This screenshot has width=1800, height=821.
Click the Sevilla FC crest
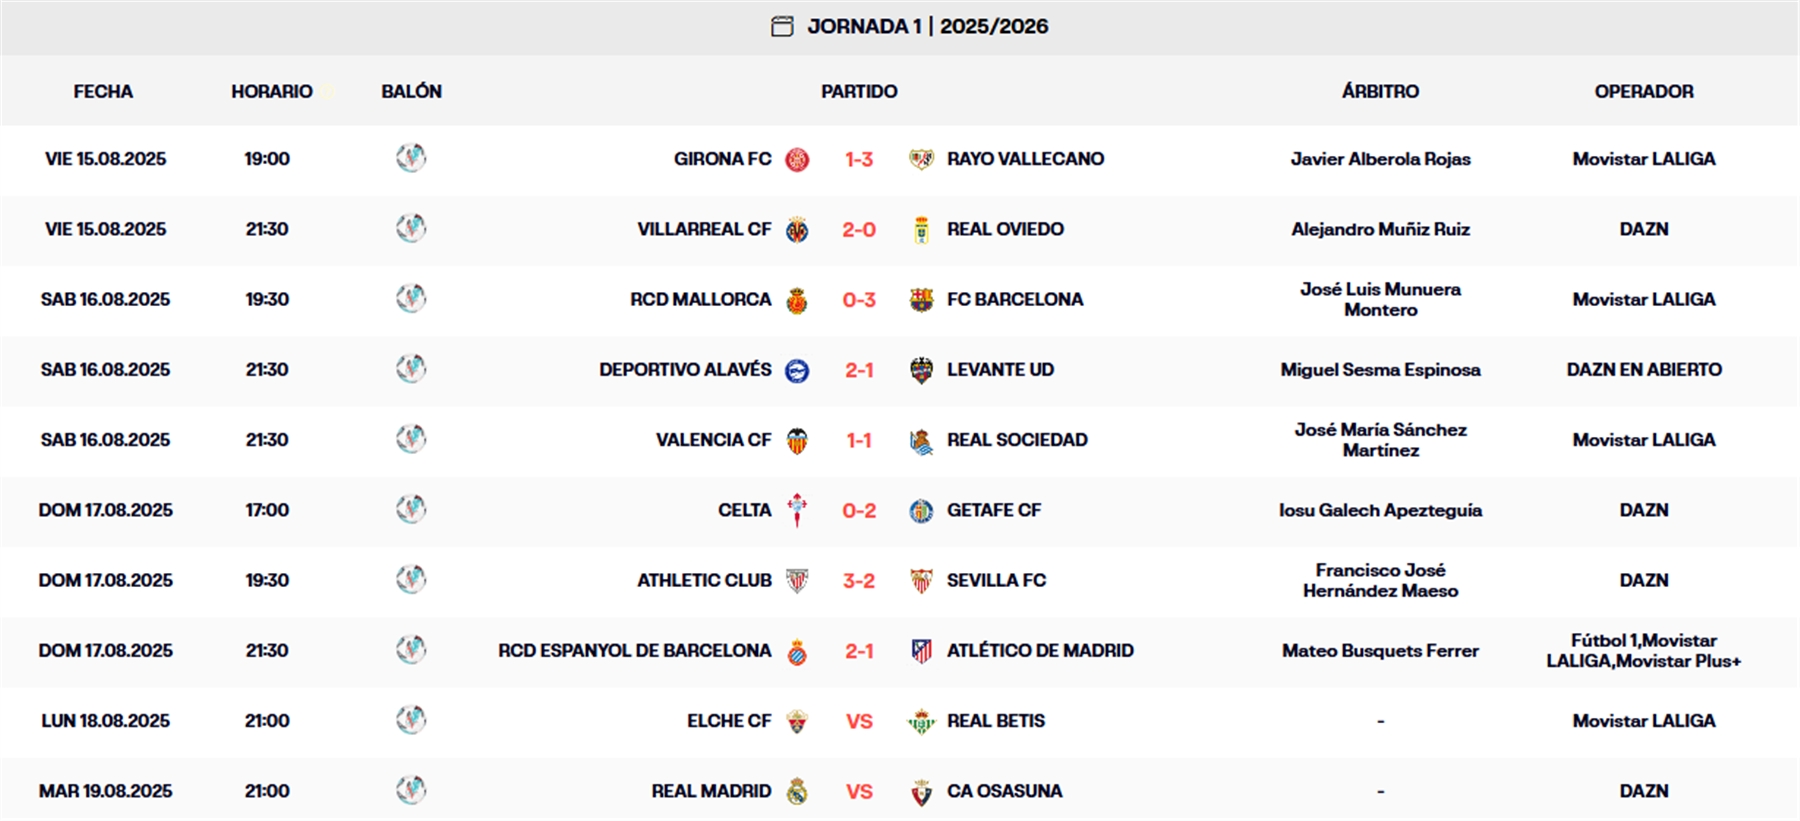[922, 579]
